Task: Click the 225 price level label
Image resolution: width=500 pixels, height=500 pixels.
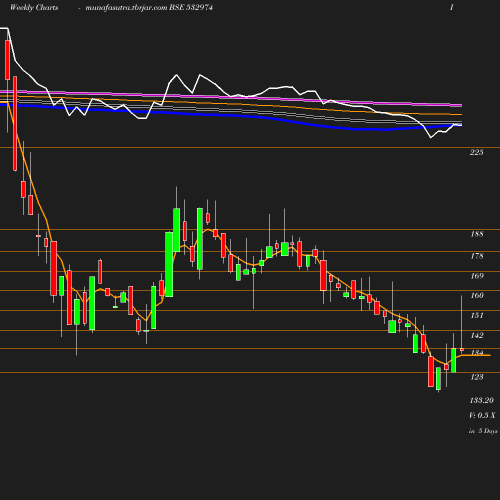Action: pyautogui.click(x=476, y=152)
